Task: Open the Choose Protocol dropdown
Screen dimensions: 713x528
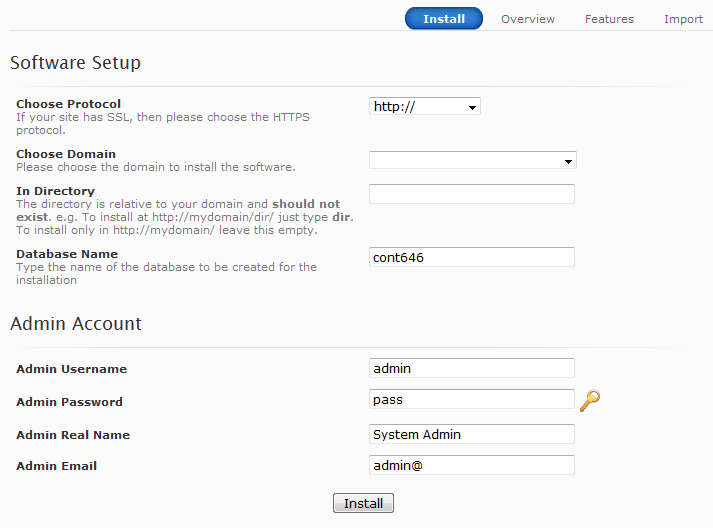Action: click(x=425, y=106)
